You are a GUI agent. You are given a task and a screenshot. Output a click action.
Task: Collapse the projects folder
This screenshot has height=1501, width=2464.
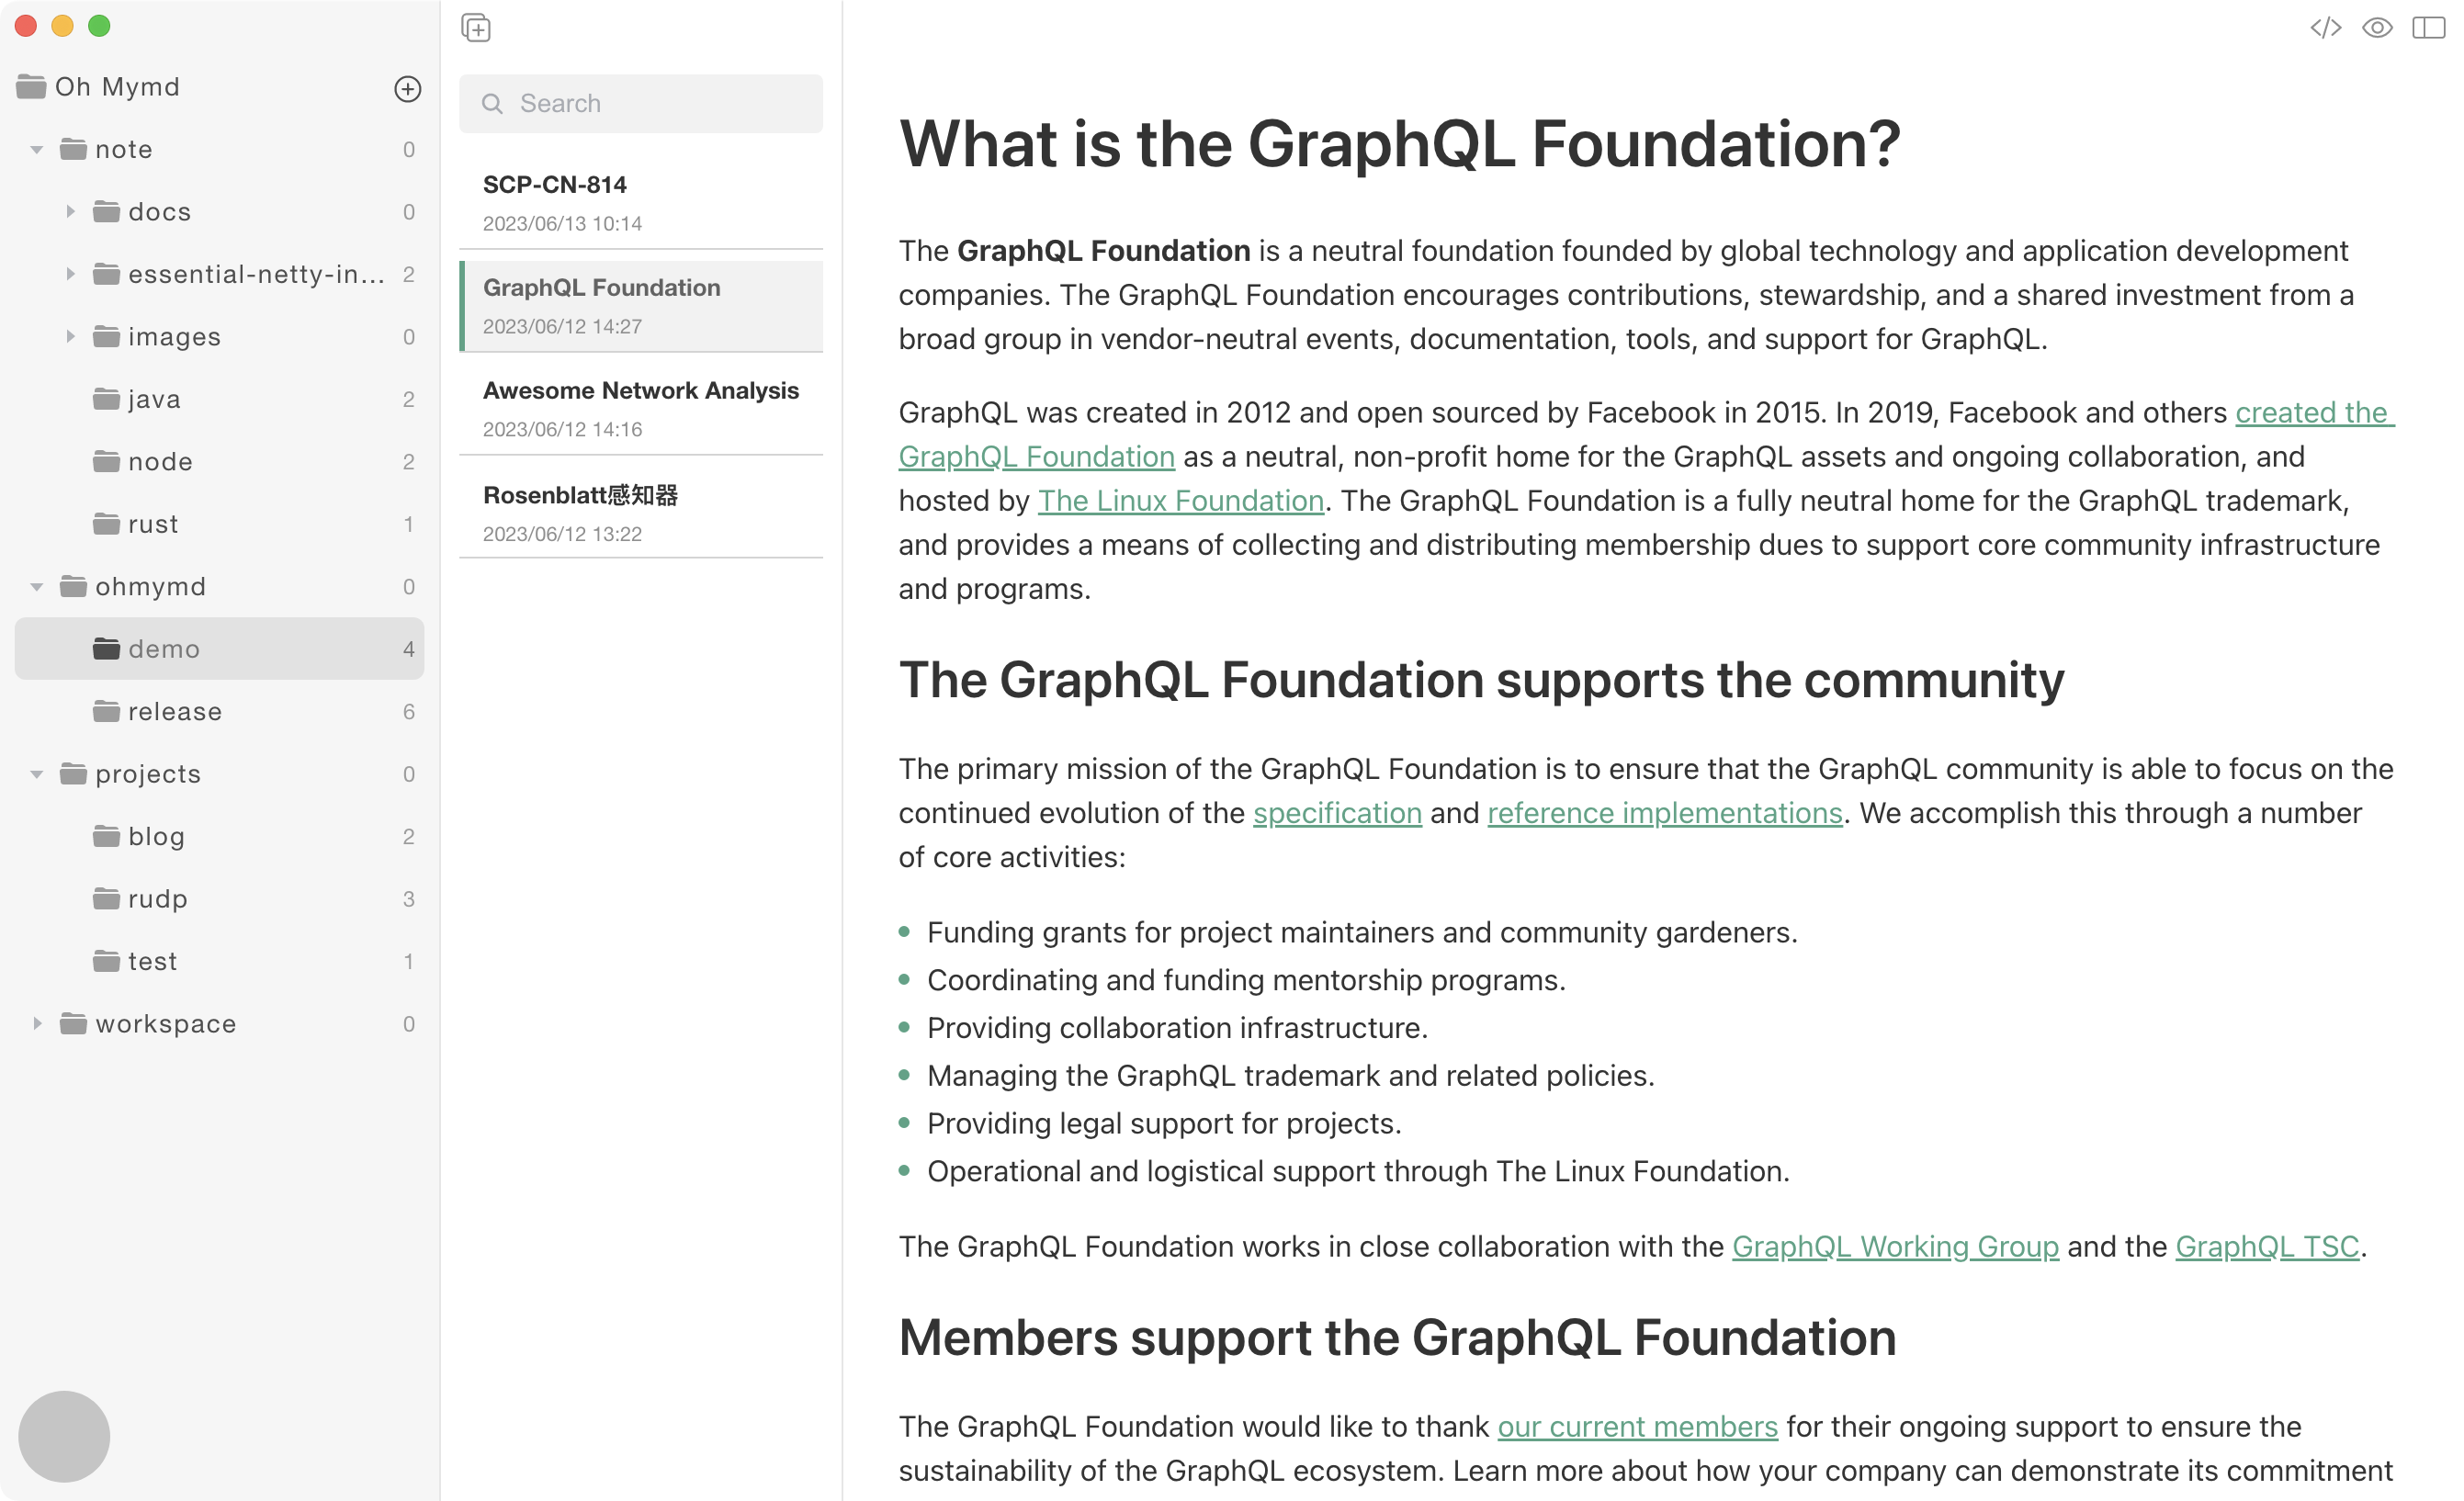click(x=36, y=774)
